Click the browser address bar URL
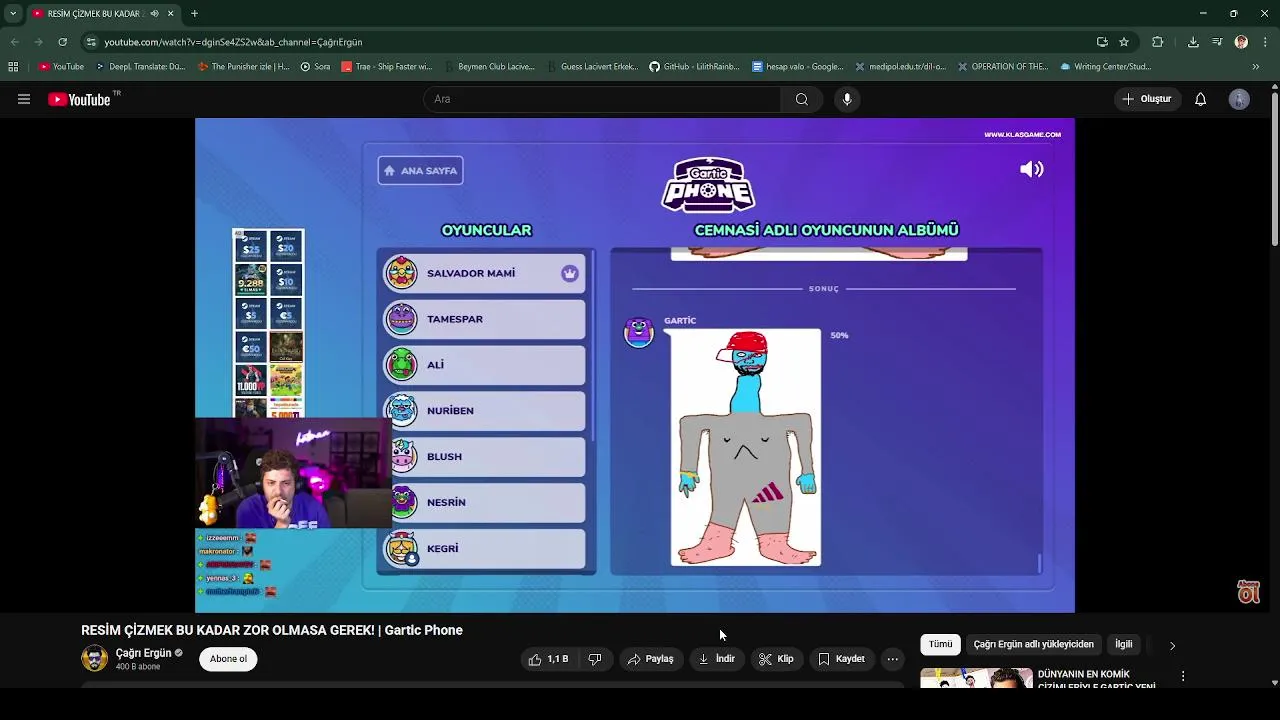Image resolution: width=1280 pixels, height=720 pixels. click(x=233, y=42)
